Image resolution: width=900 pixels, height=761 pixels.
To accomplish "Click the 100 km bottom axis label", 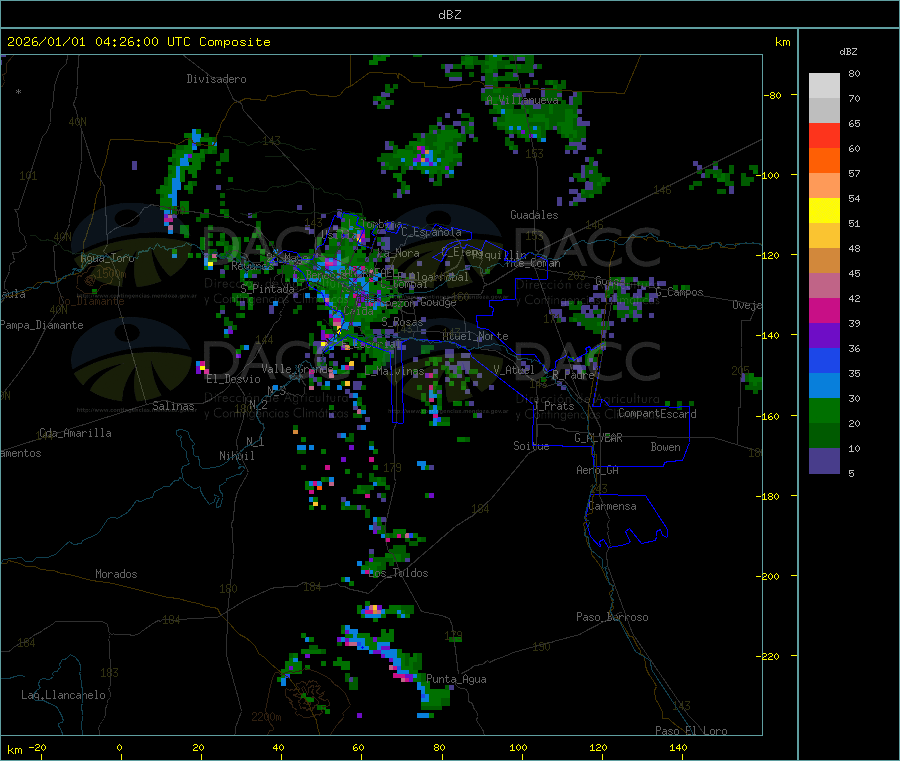I will [x=518, y=748].
